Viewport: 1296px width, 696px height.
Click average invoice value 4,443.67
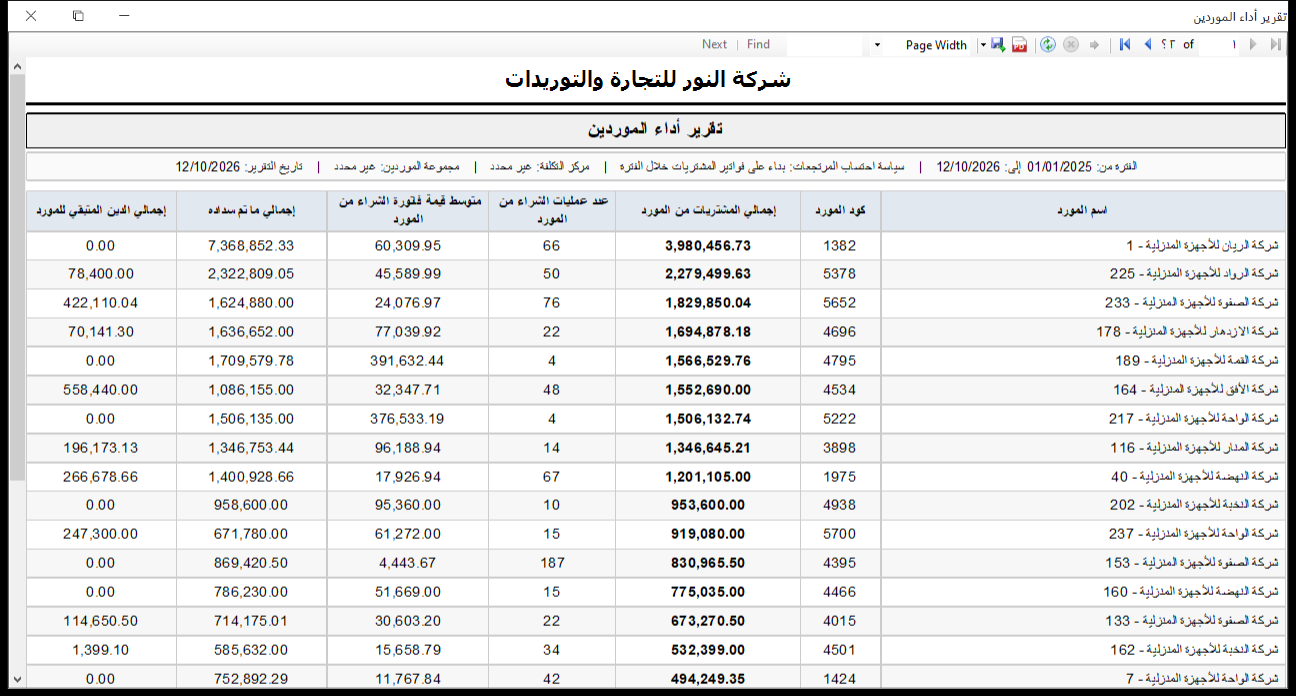click(407, 563)
